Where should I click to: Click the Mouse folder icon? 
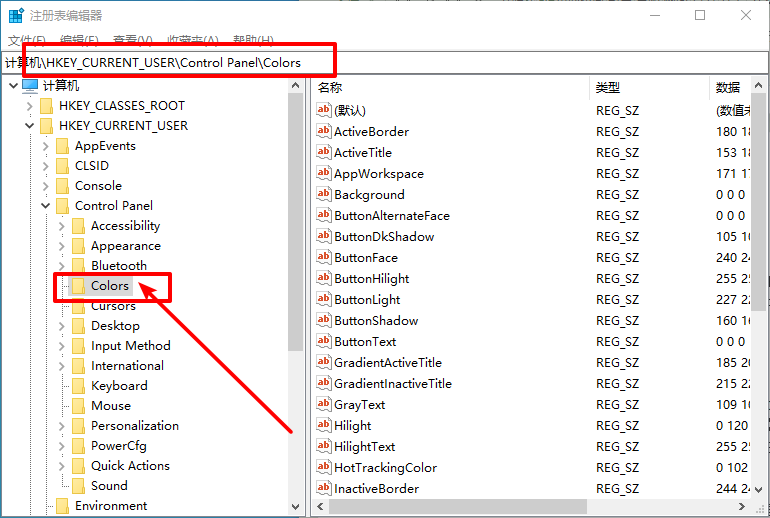tap(79, 406)
